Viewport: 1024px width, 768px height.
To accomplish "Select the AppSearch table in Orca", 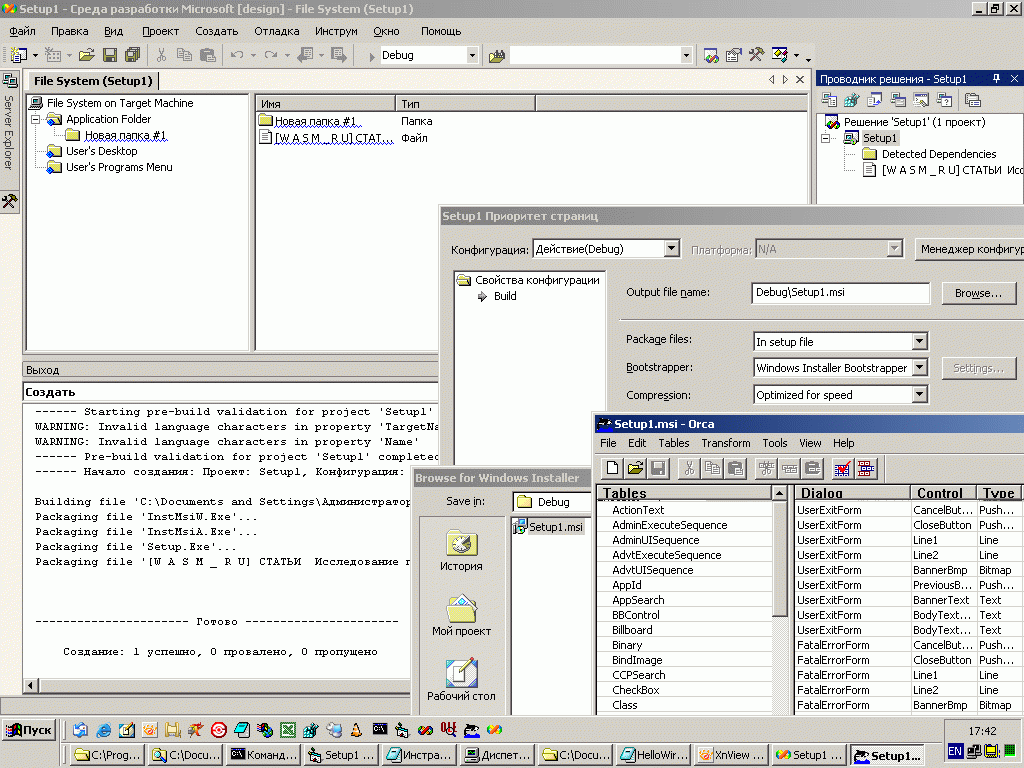I will click(638, 600).
